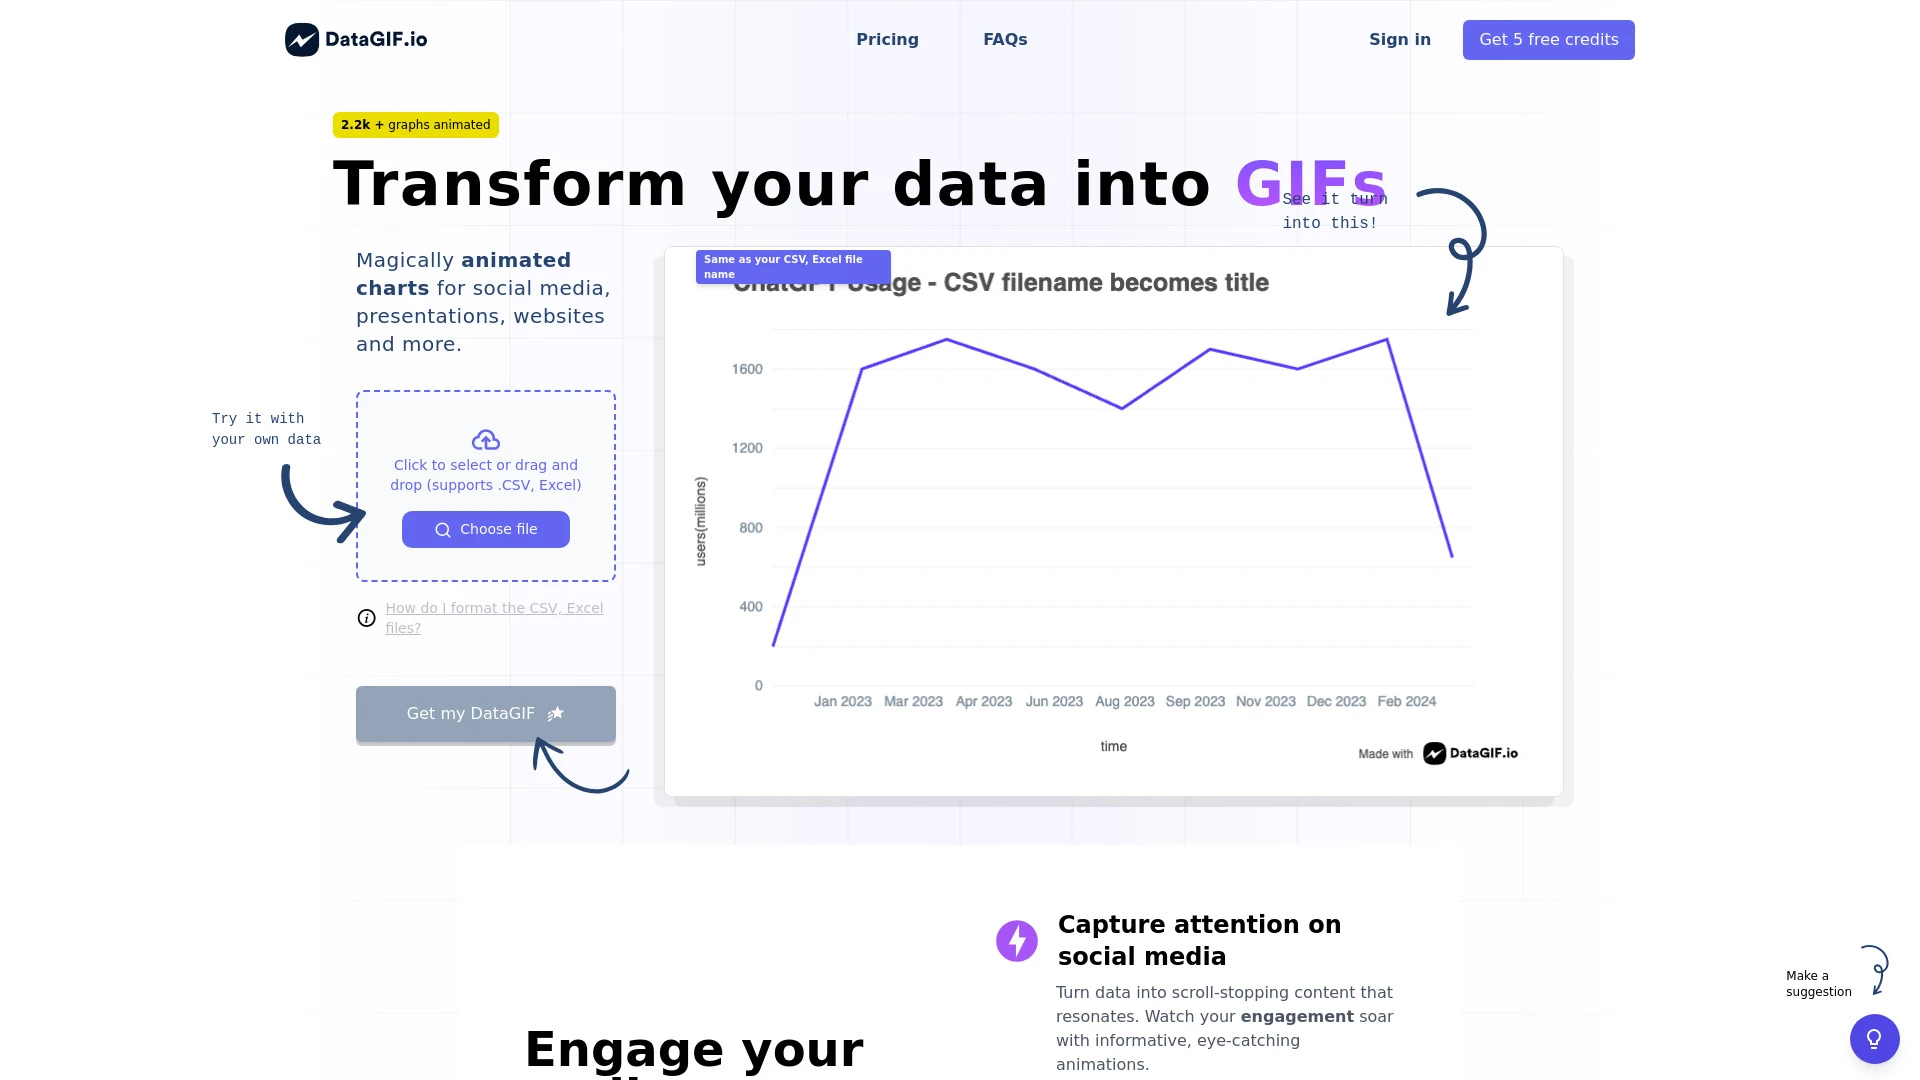
Task: Click the cloud upload icon
Action: pyautogui.click(x=485, y=439)
